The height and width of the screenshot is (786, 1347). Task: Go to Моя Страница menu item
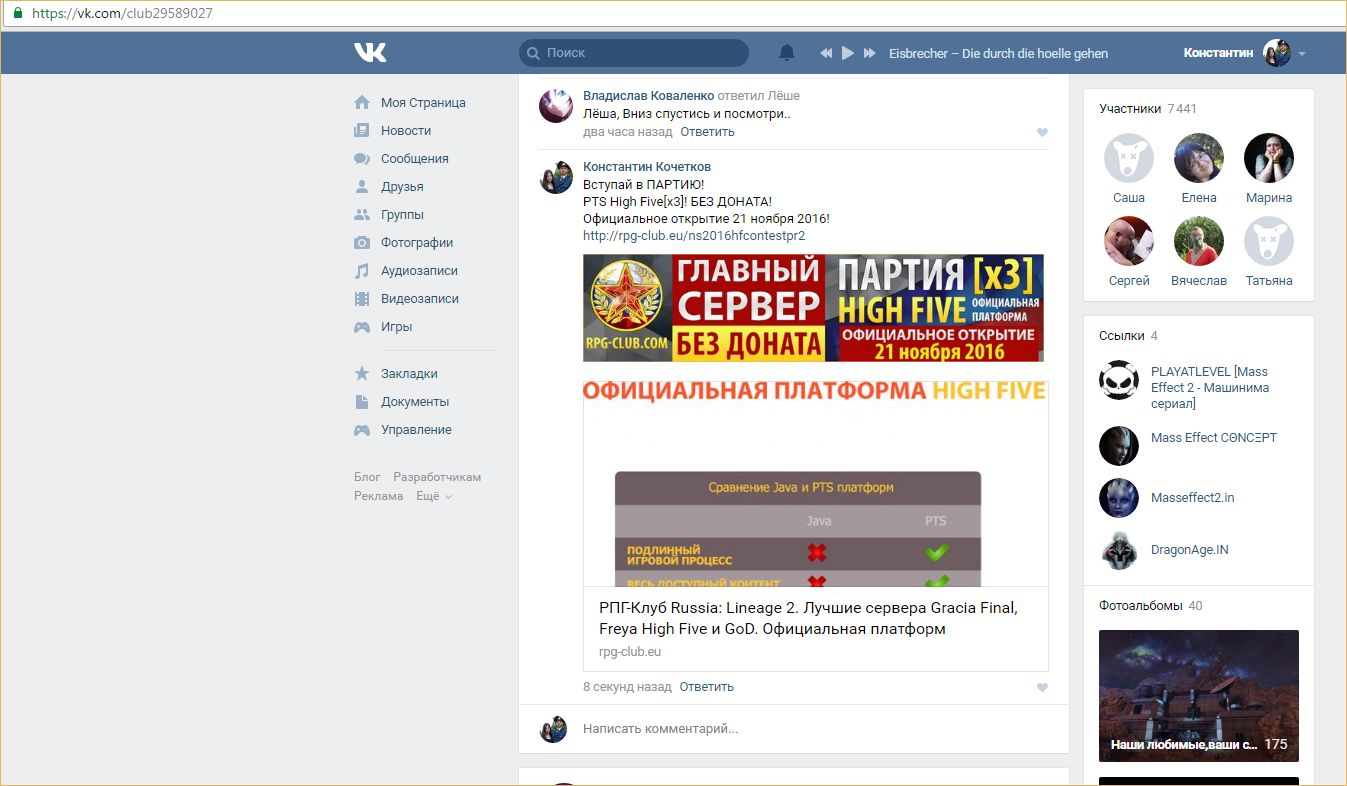[x=423, y=102]
